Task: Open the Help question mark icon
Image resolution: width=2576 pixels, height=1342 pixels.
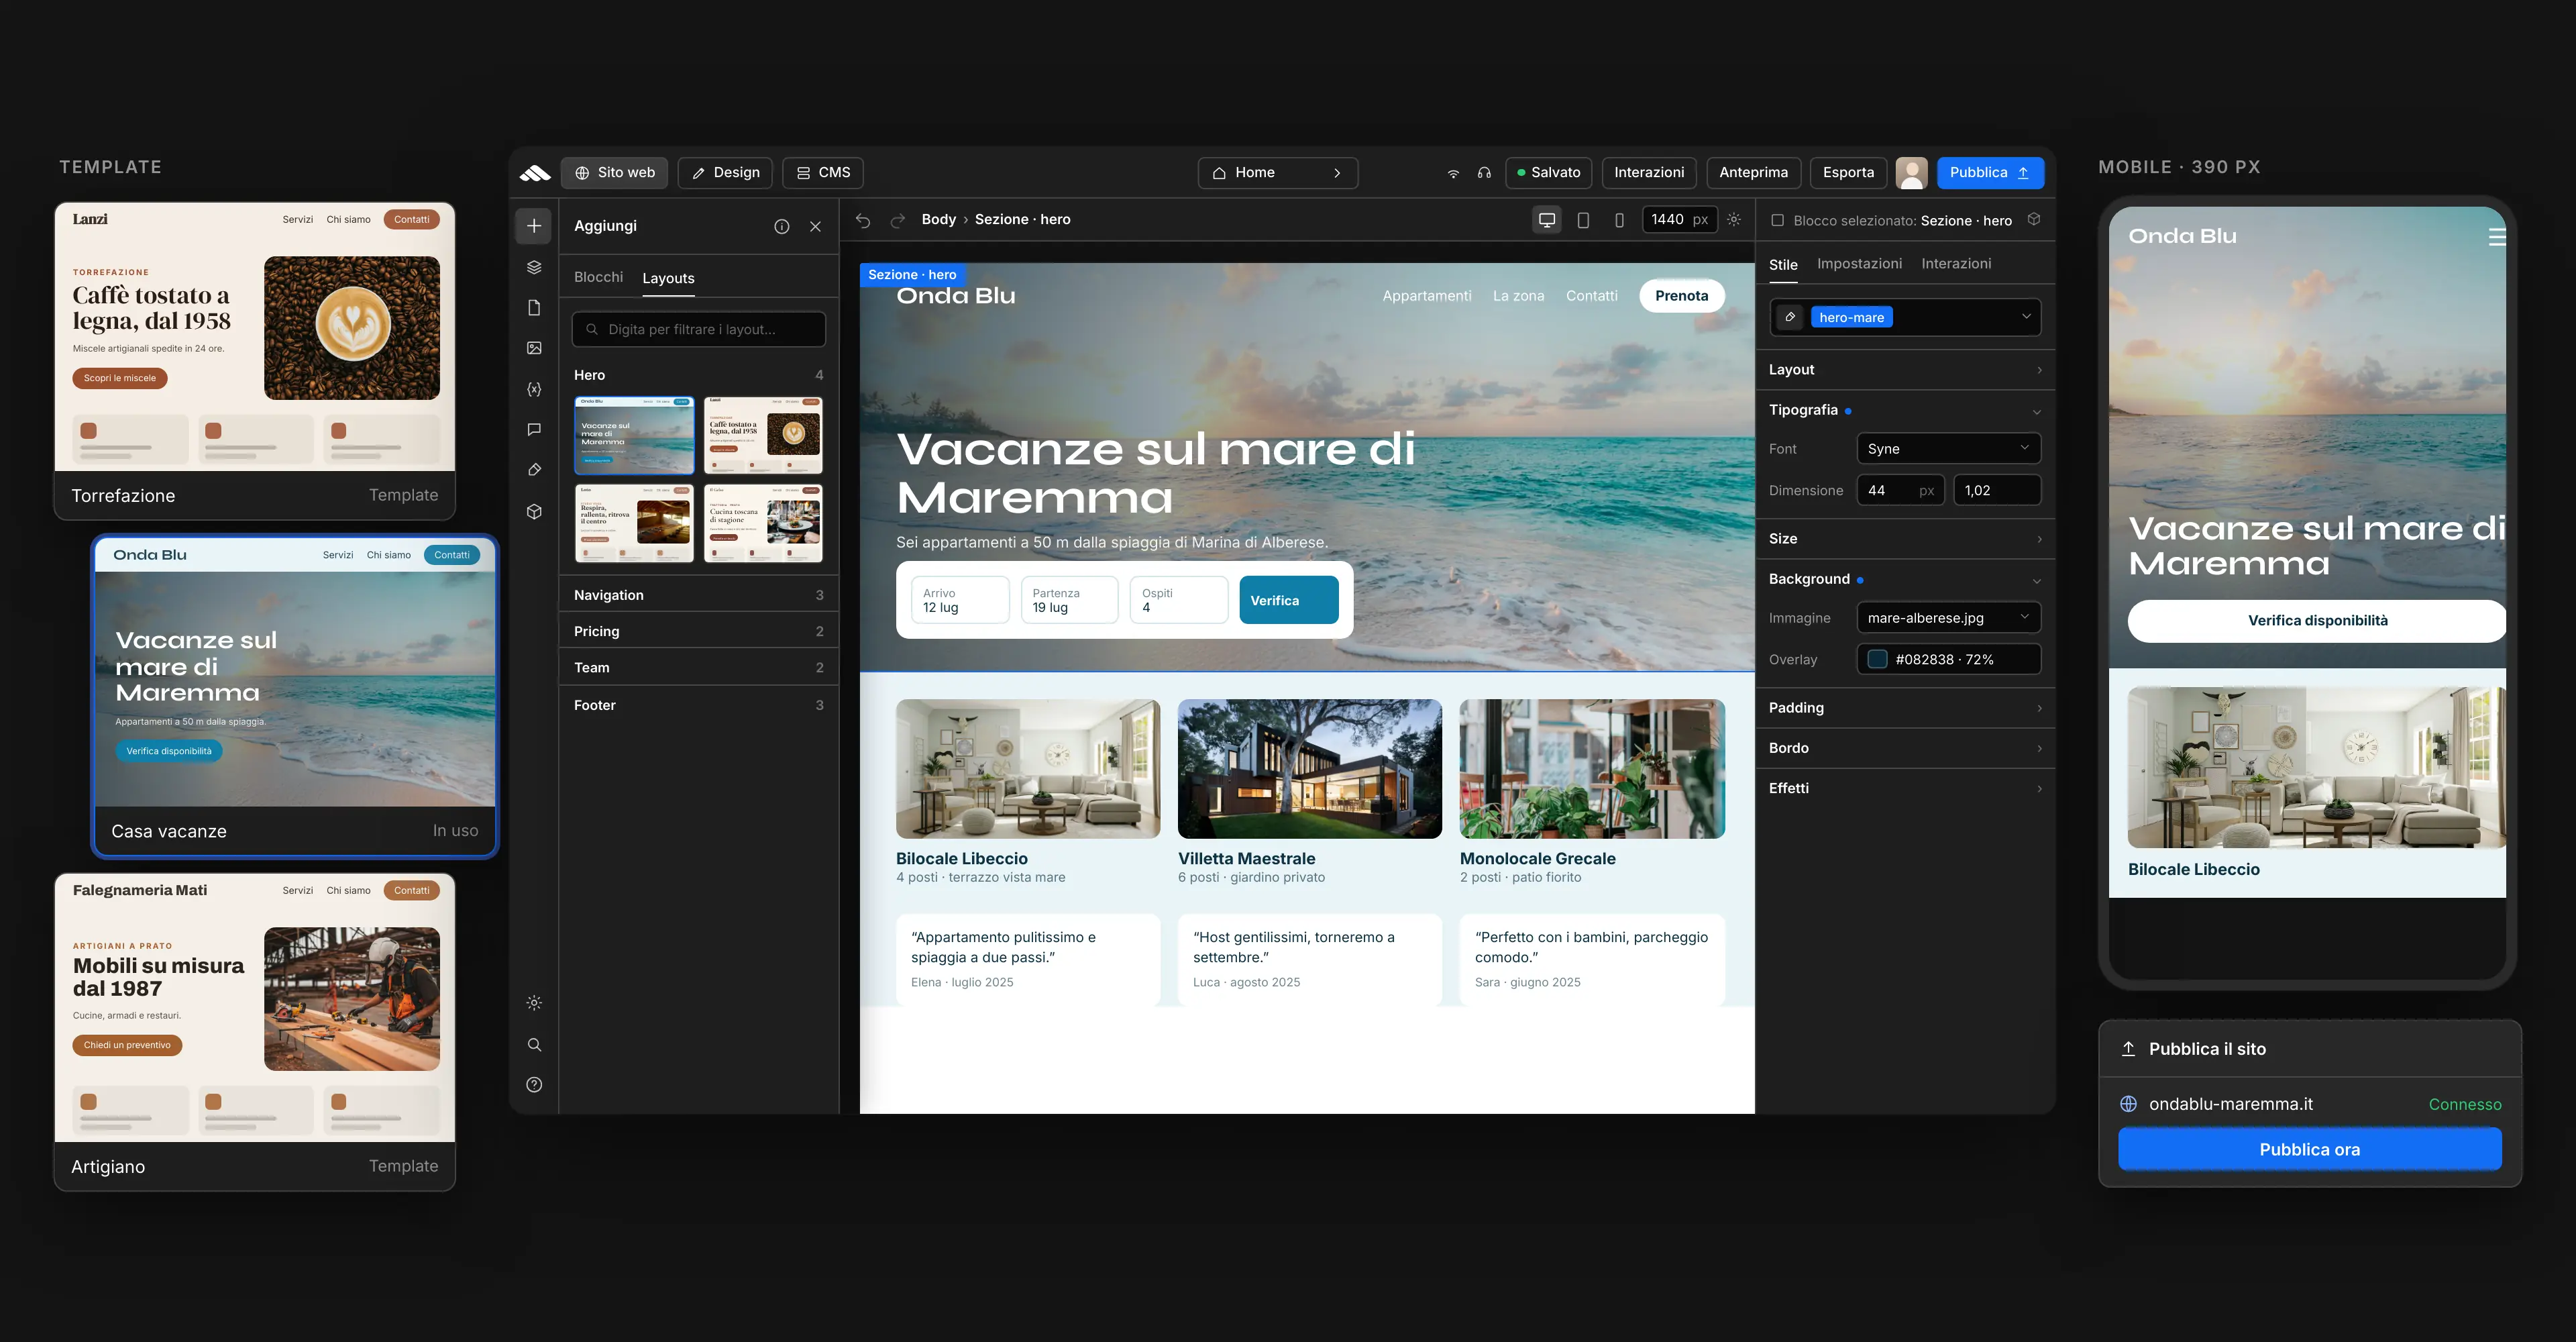Action: click(534, 1085)
